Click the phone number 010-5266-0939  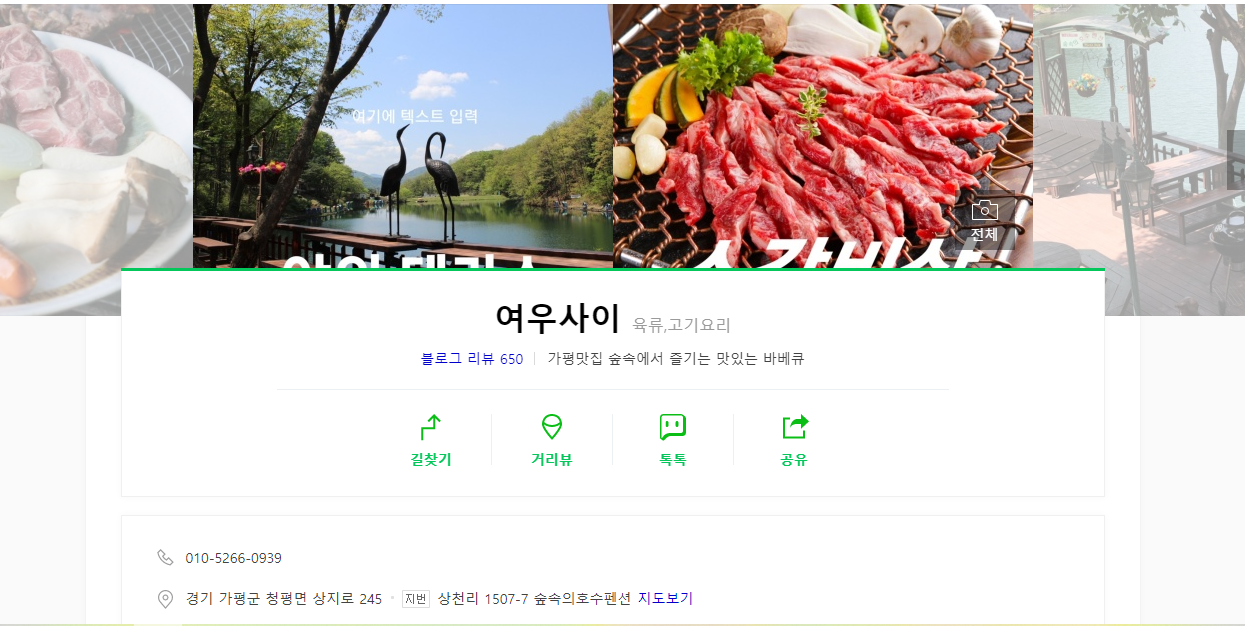coord(233,558)
